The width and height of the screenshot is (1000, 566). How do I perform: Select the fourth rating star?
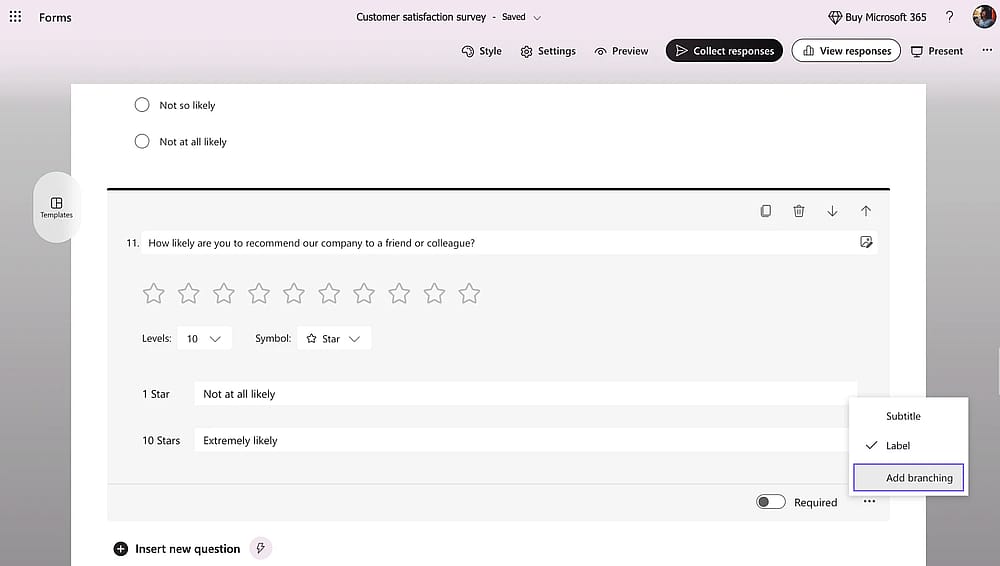(x=259, y=294)
